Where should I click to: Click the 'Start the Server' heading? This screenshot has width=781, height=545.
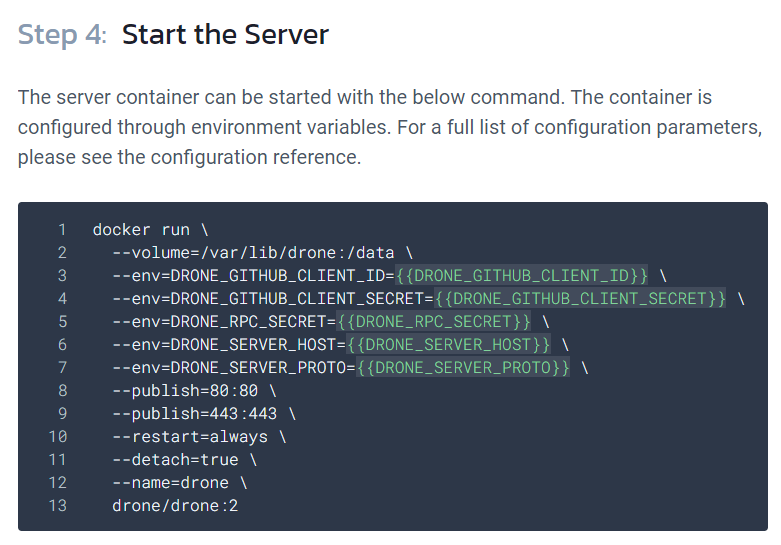225,35
